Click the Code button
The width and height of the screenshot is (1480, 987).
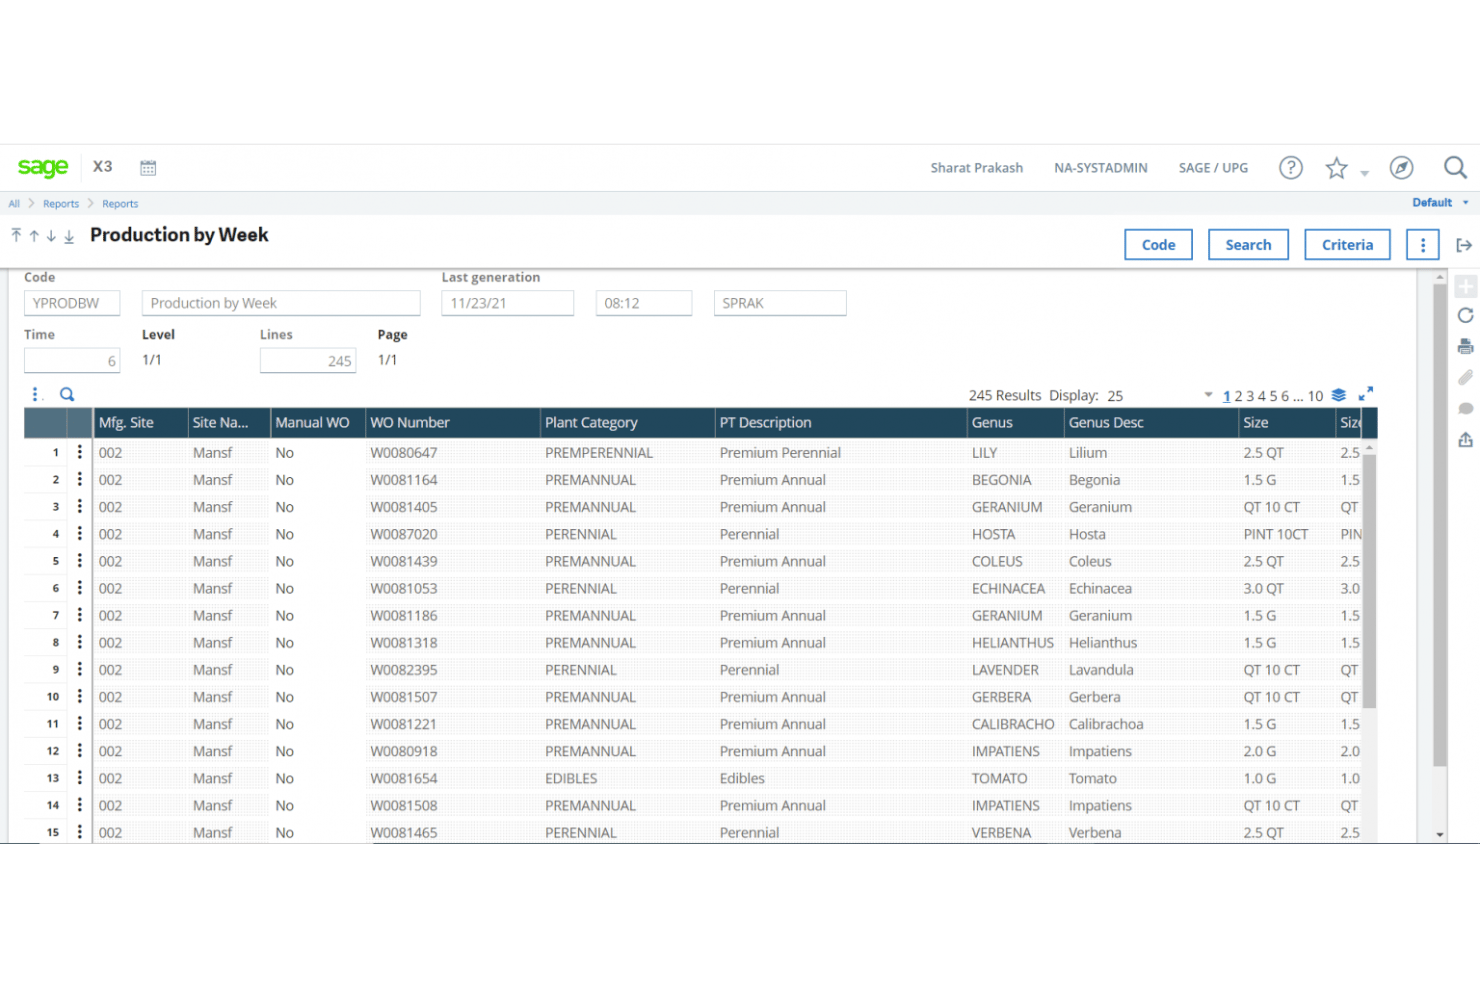pyautogui.click(x=1158, y=245)
